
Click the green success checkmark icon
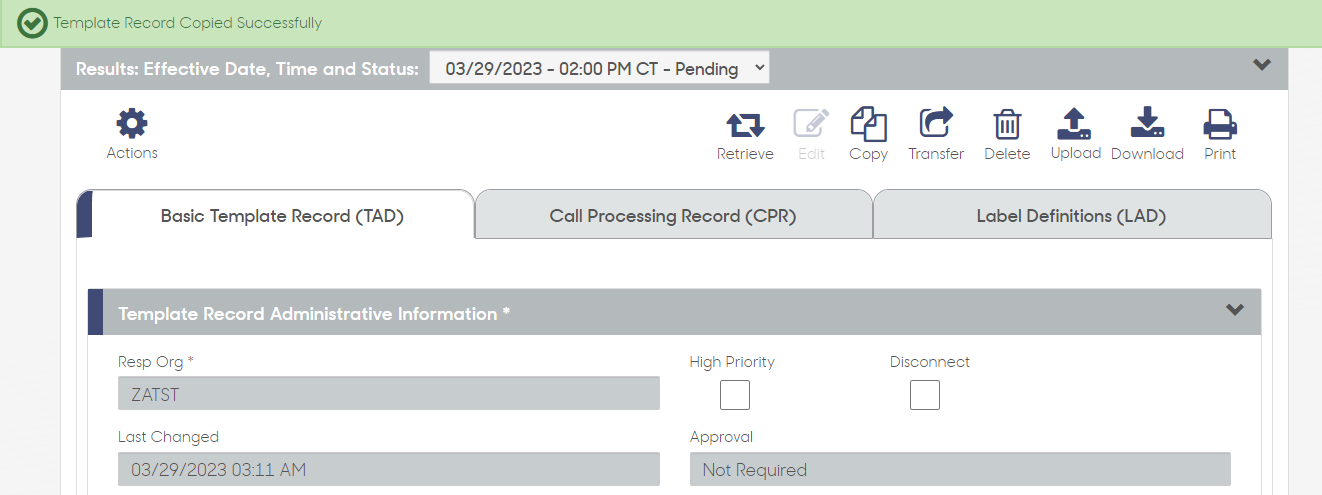[33, 23]
